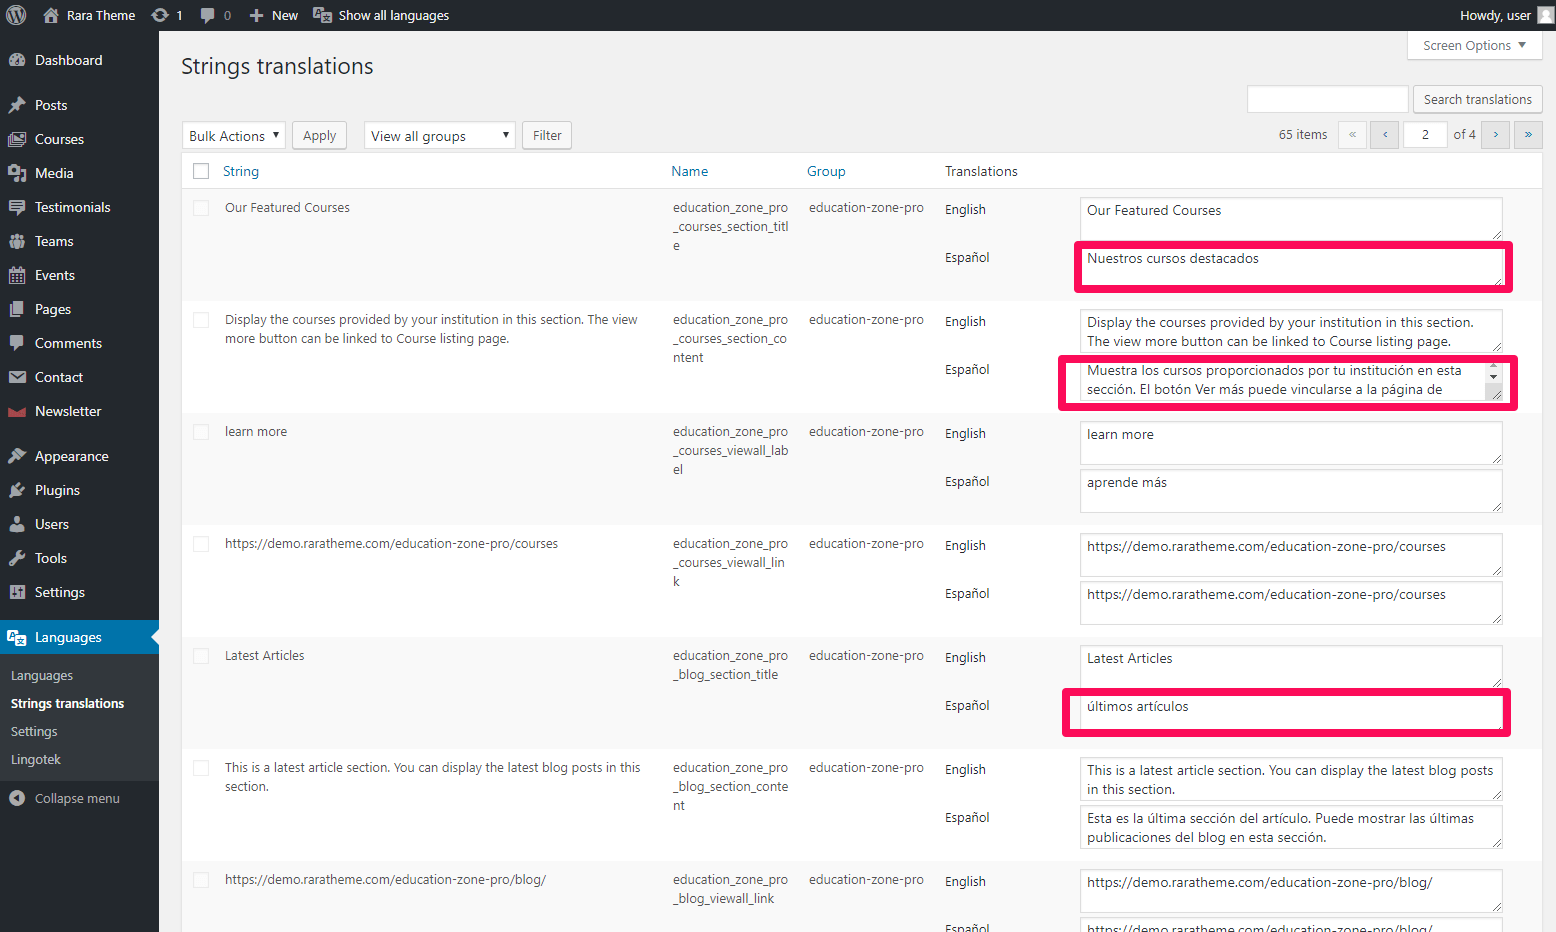Open the Bulk Actions dropdown
This screenshot has width=1556, height=932.
click(x=234, y=136)
